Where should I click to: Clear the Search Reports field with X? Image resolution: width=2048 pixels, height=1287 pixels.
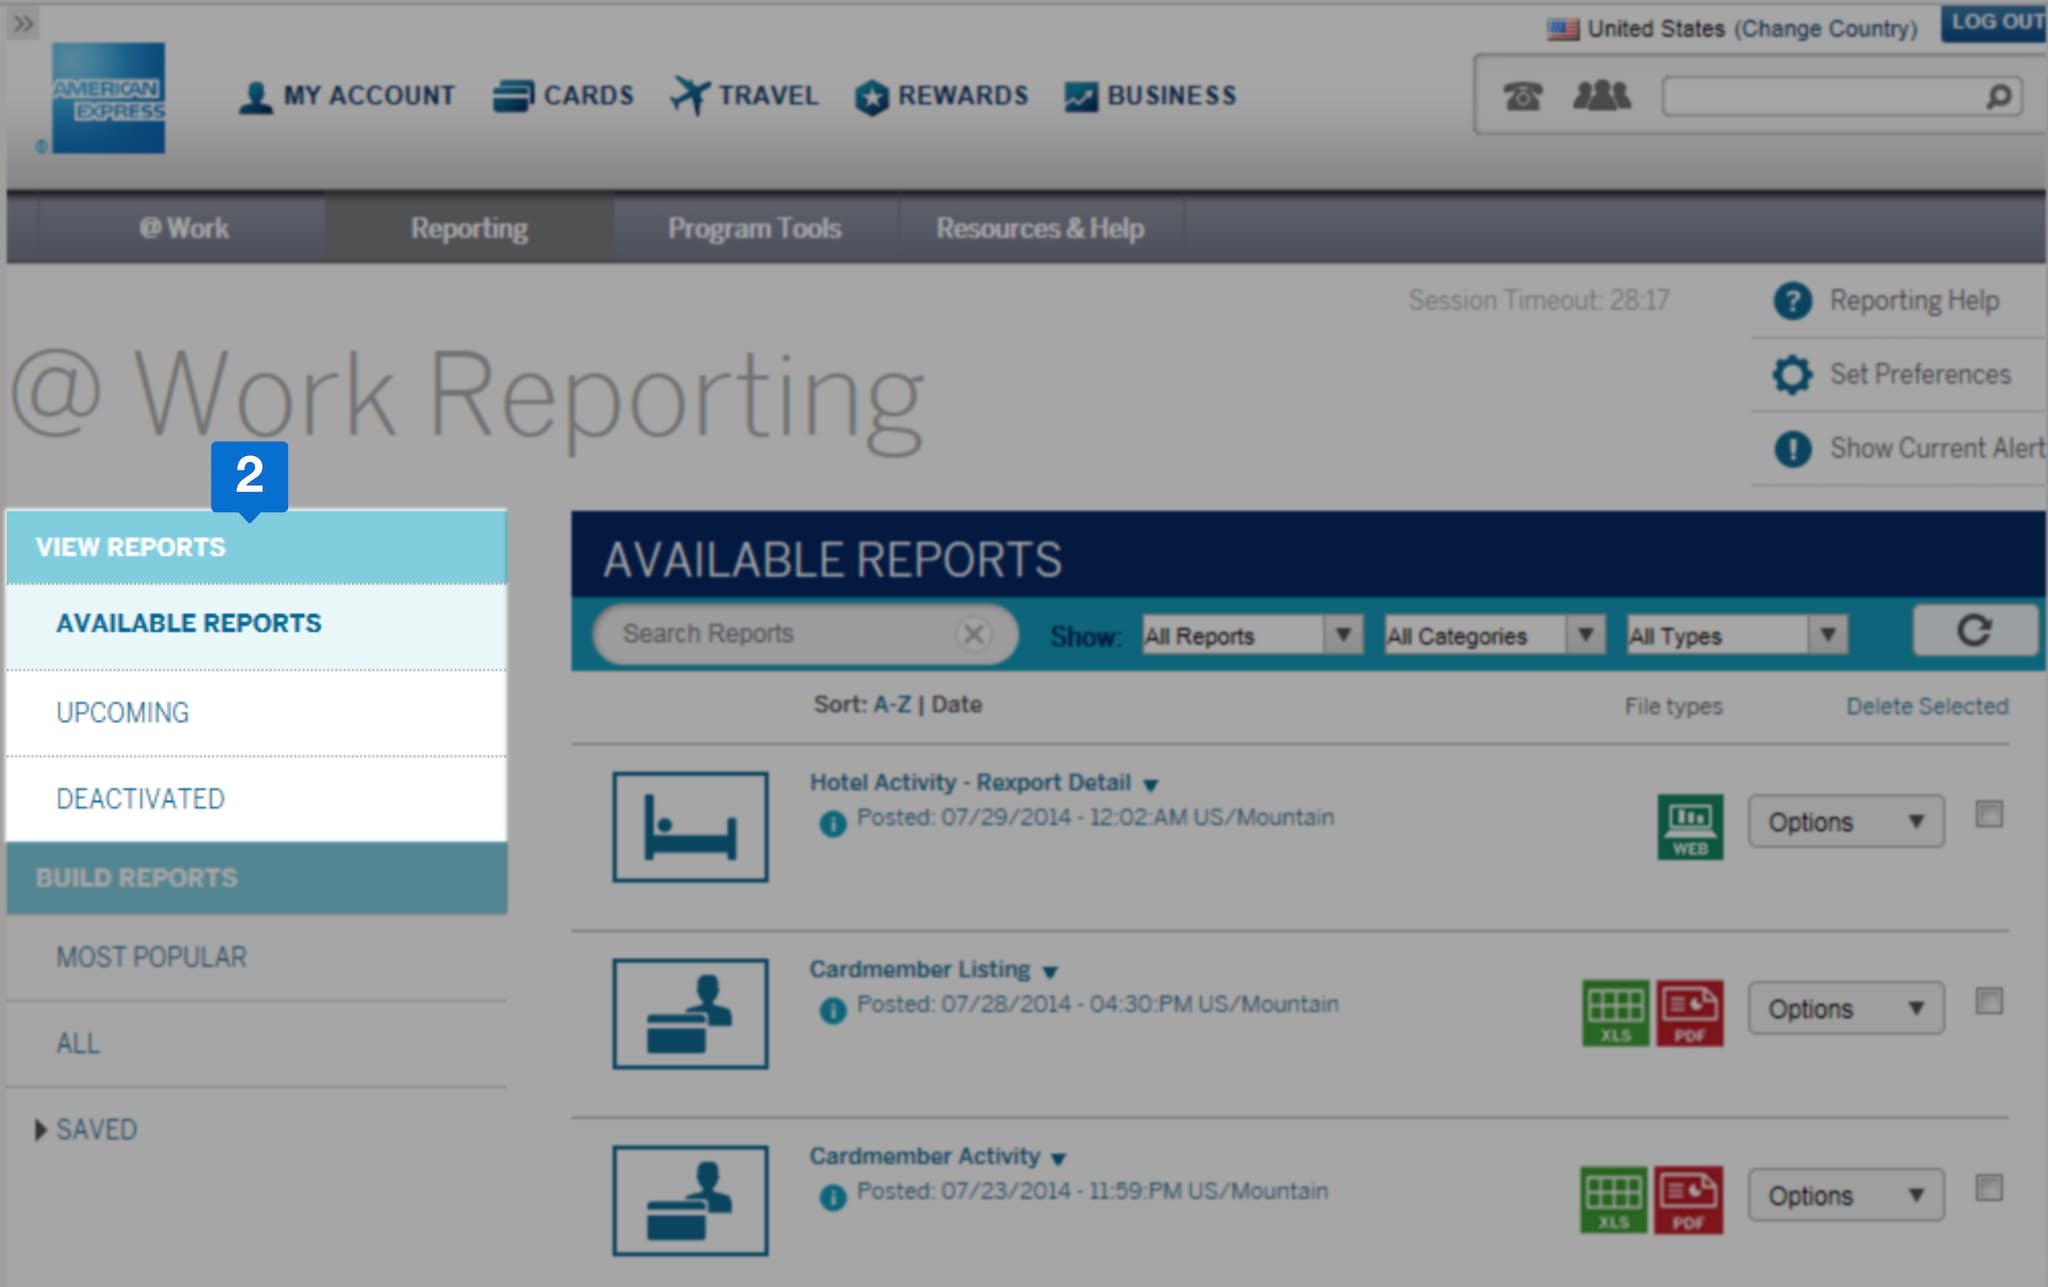[x=973, y=634]
